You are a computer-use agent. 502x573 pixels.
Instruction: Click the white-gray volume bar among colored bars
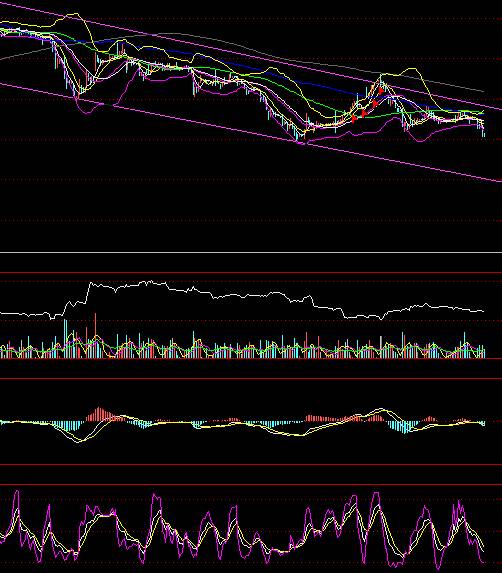[381, 347]
